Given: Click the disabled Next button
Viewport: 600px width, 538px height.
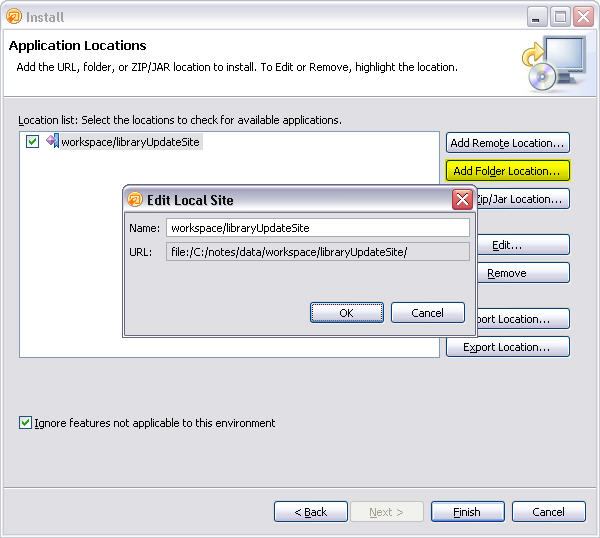Looking at the screenshot, I should point(387,512).
